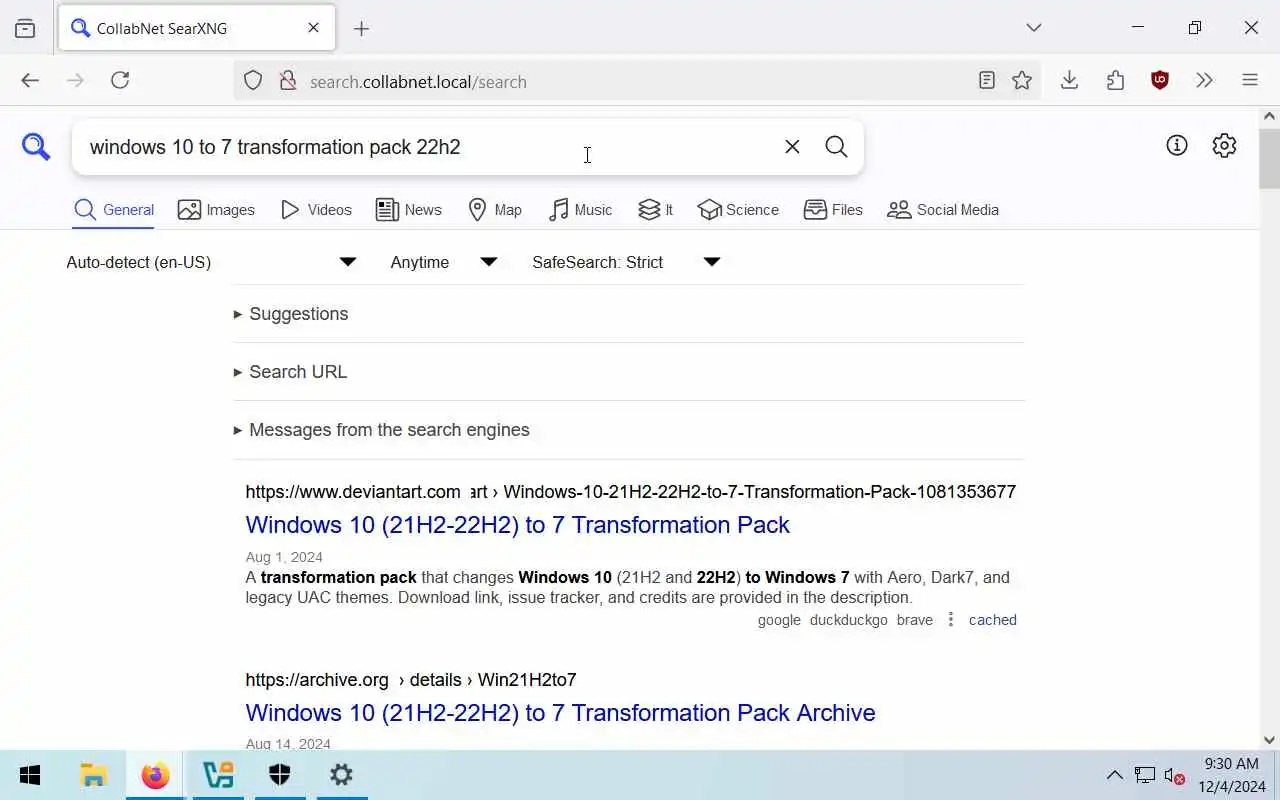Switch to News category
The width and height of the screenshot is (1280, 800).
point(408,210)
